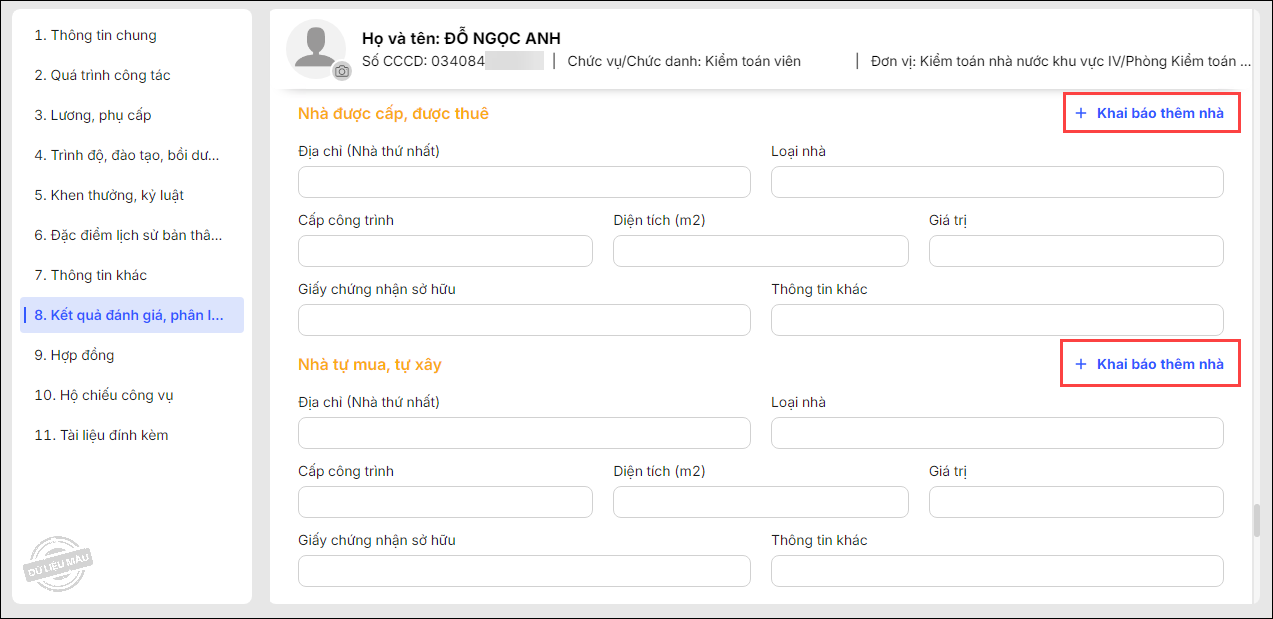Click the vertical scrollbar thumb on the right
Screen dimensions: 1273x619
(1259, 521)
